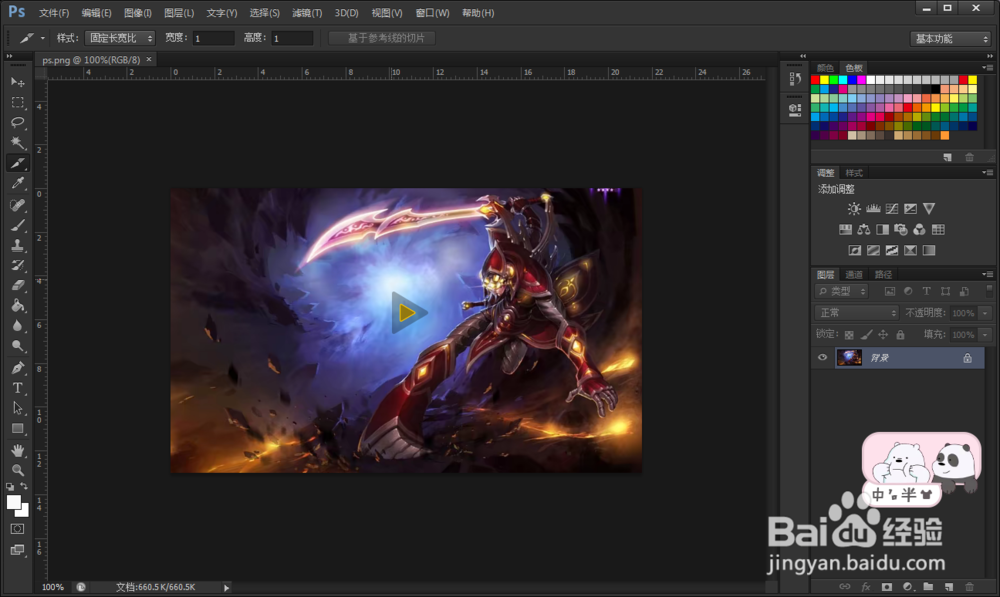
Task: Select the Path Selection tool
Action: pos(17,408)
